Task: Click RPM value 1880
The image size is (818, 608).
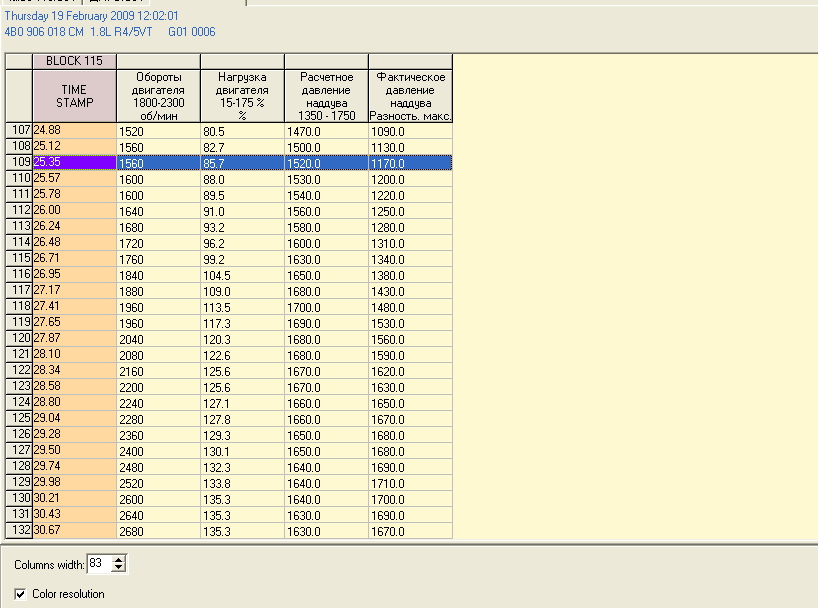Action: click(x=159, y=291)
